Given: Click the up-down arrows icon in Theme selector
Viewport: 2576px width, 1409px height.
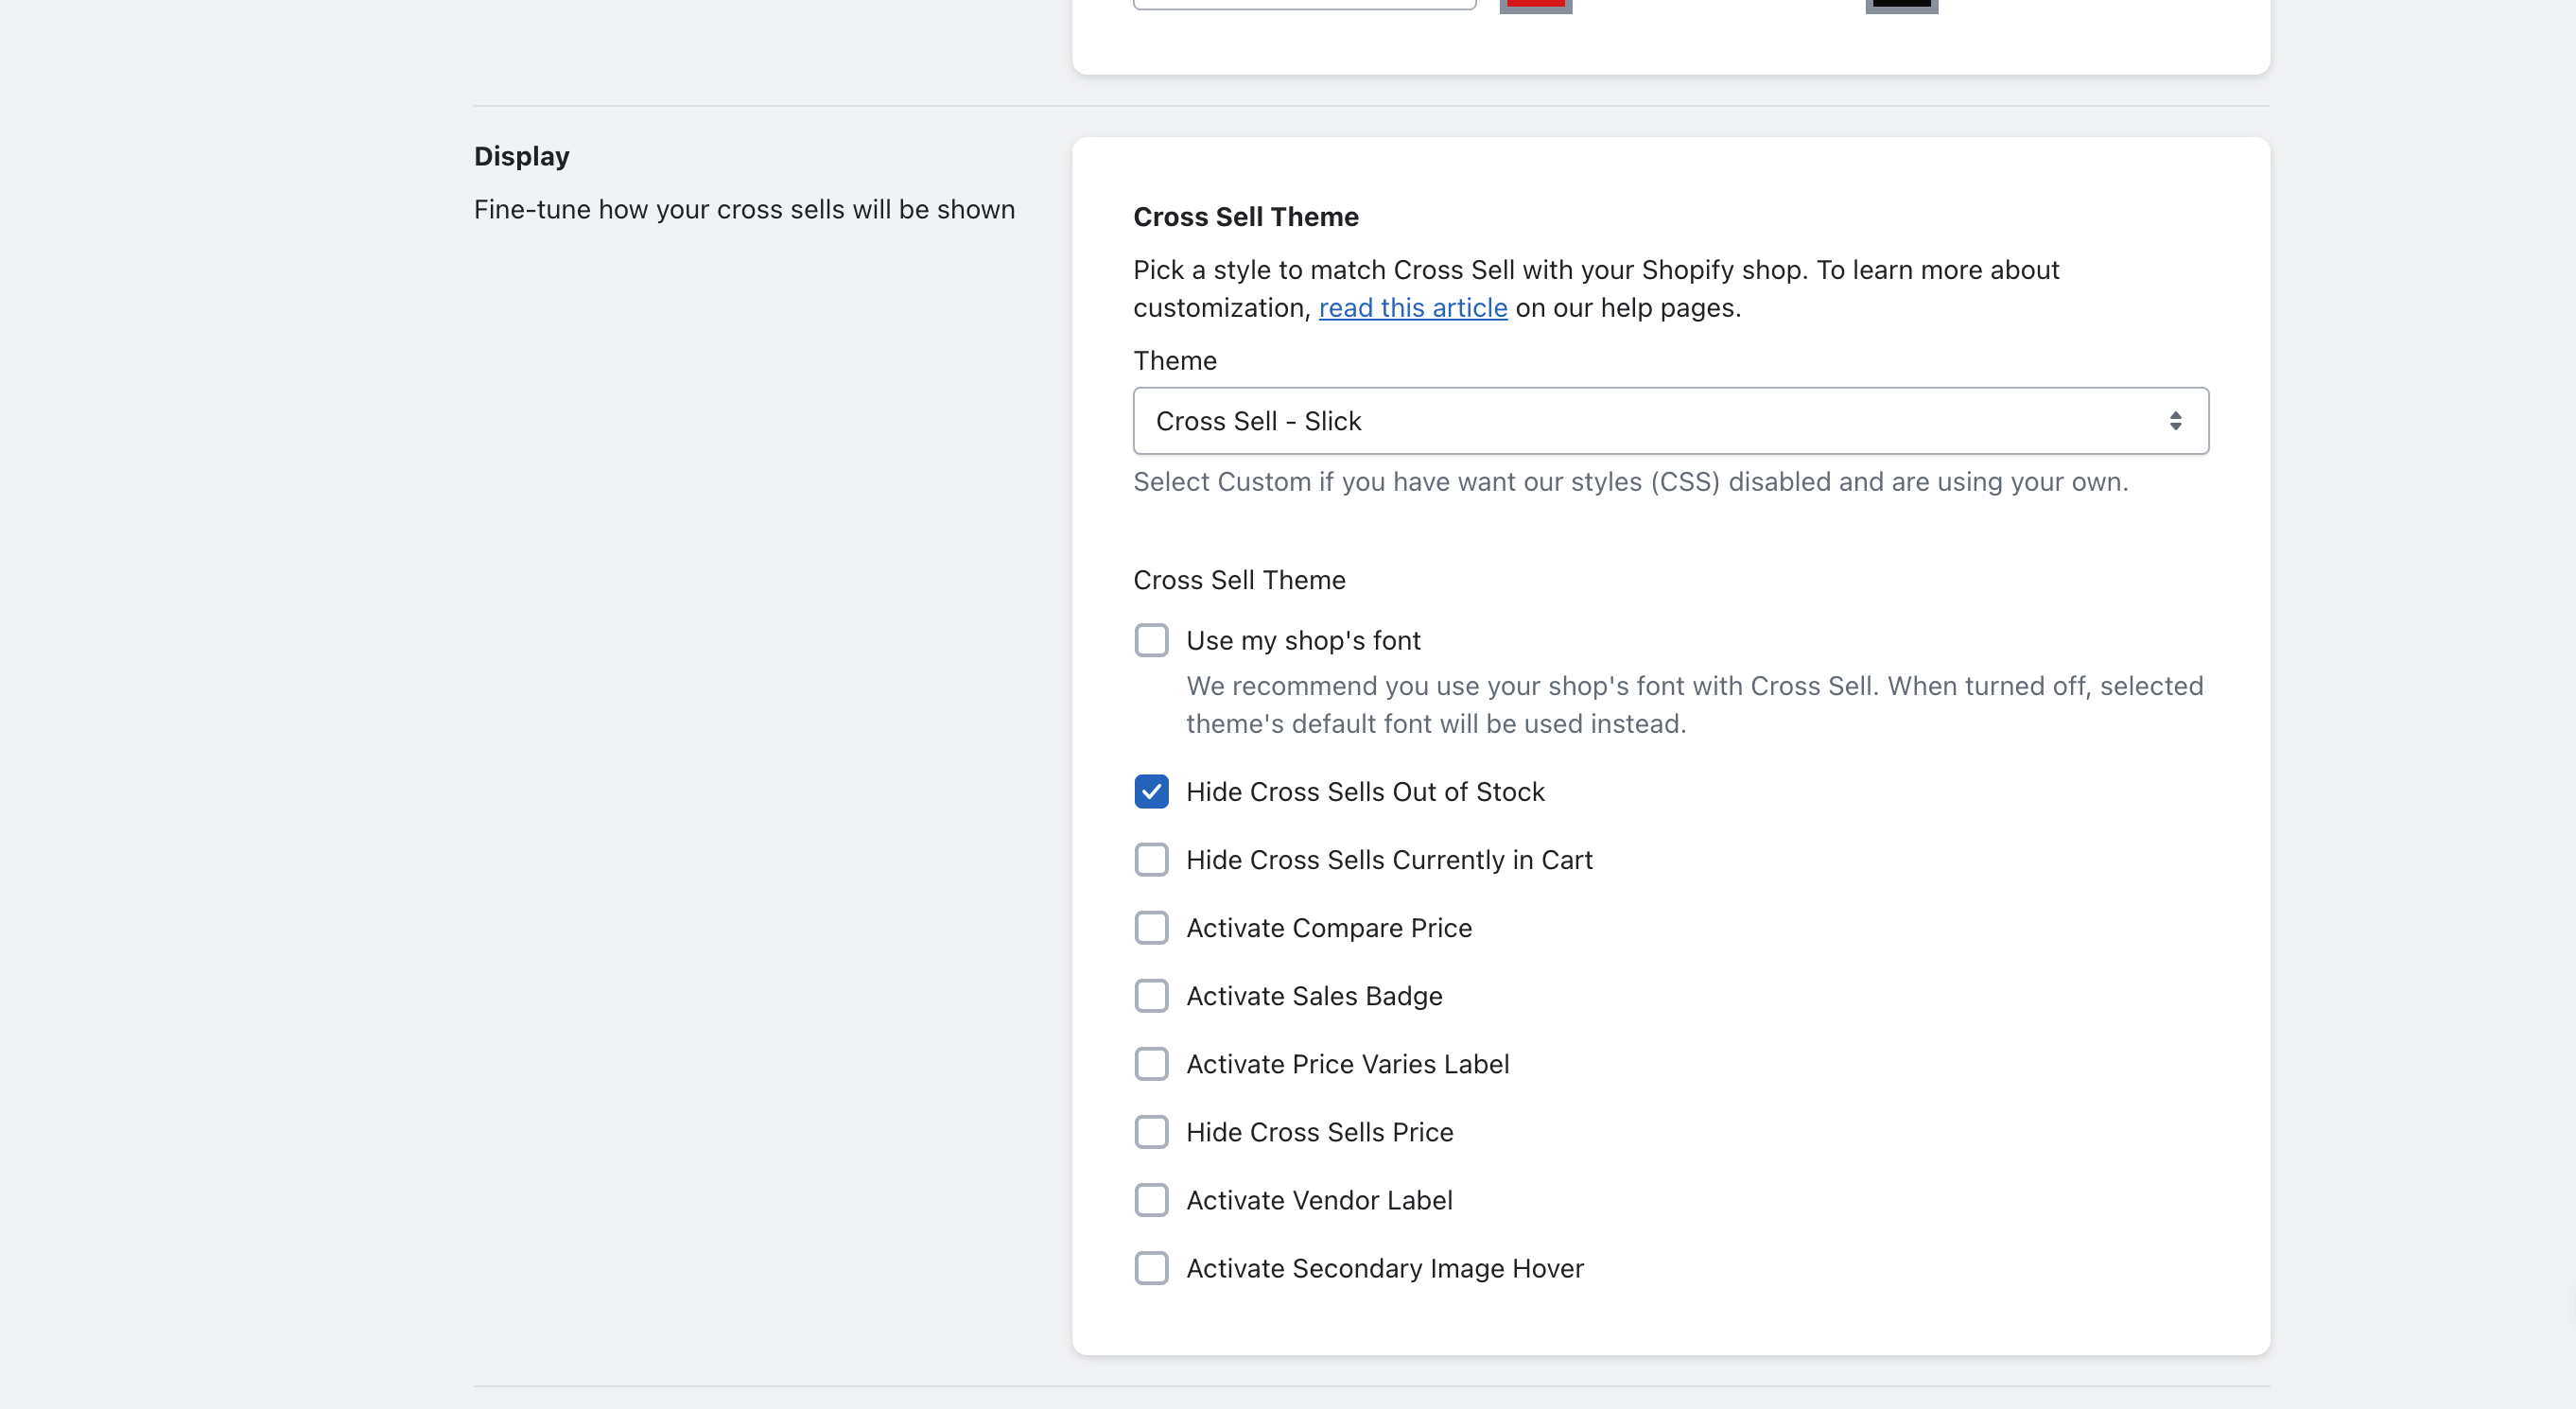Looking at the screenshot, I should pyautogui.click(x=2175, y=421).
